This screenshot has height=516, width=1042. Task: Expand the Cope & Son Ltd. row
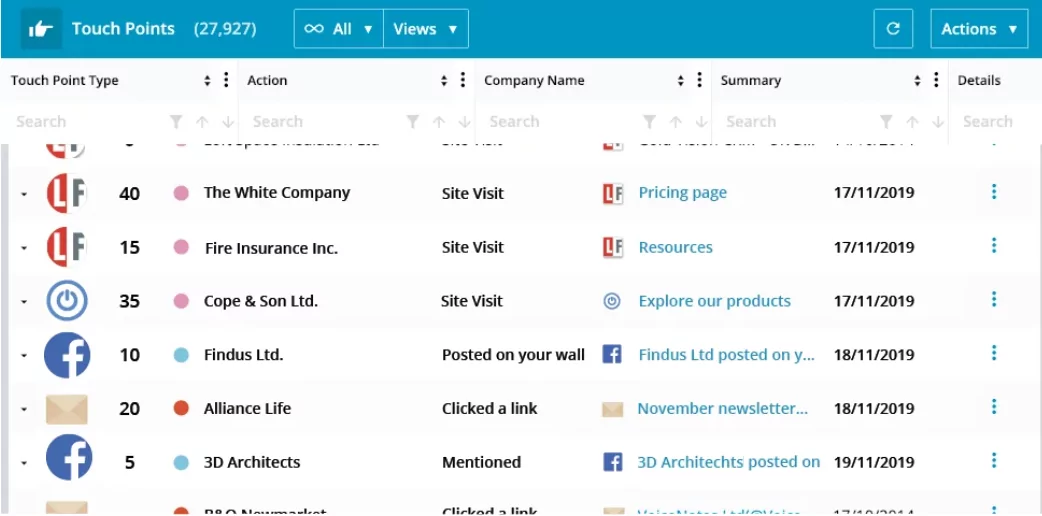(24, 302)
